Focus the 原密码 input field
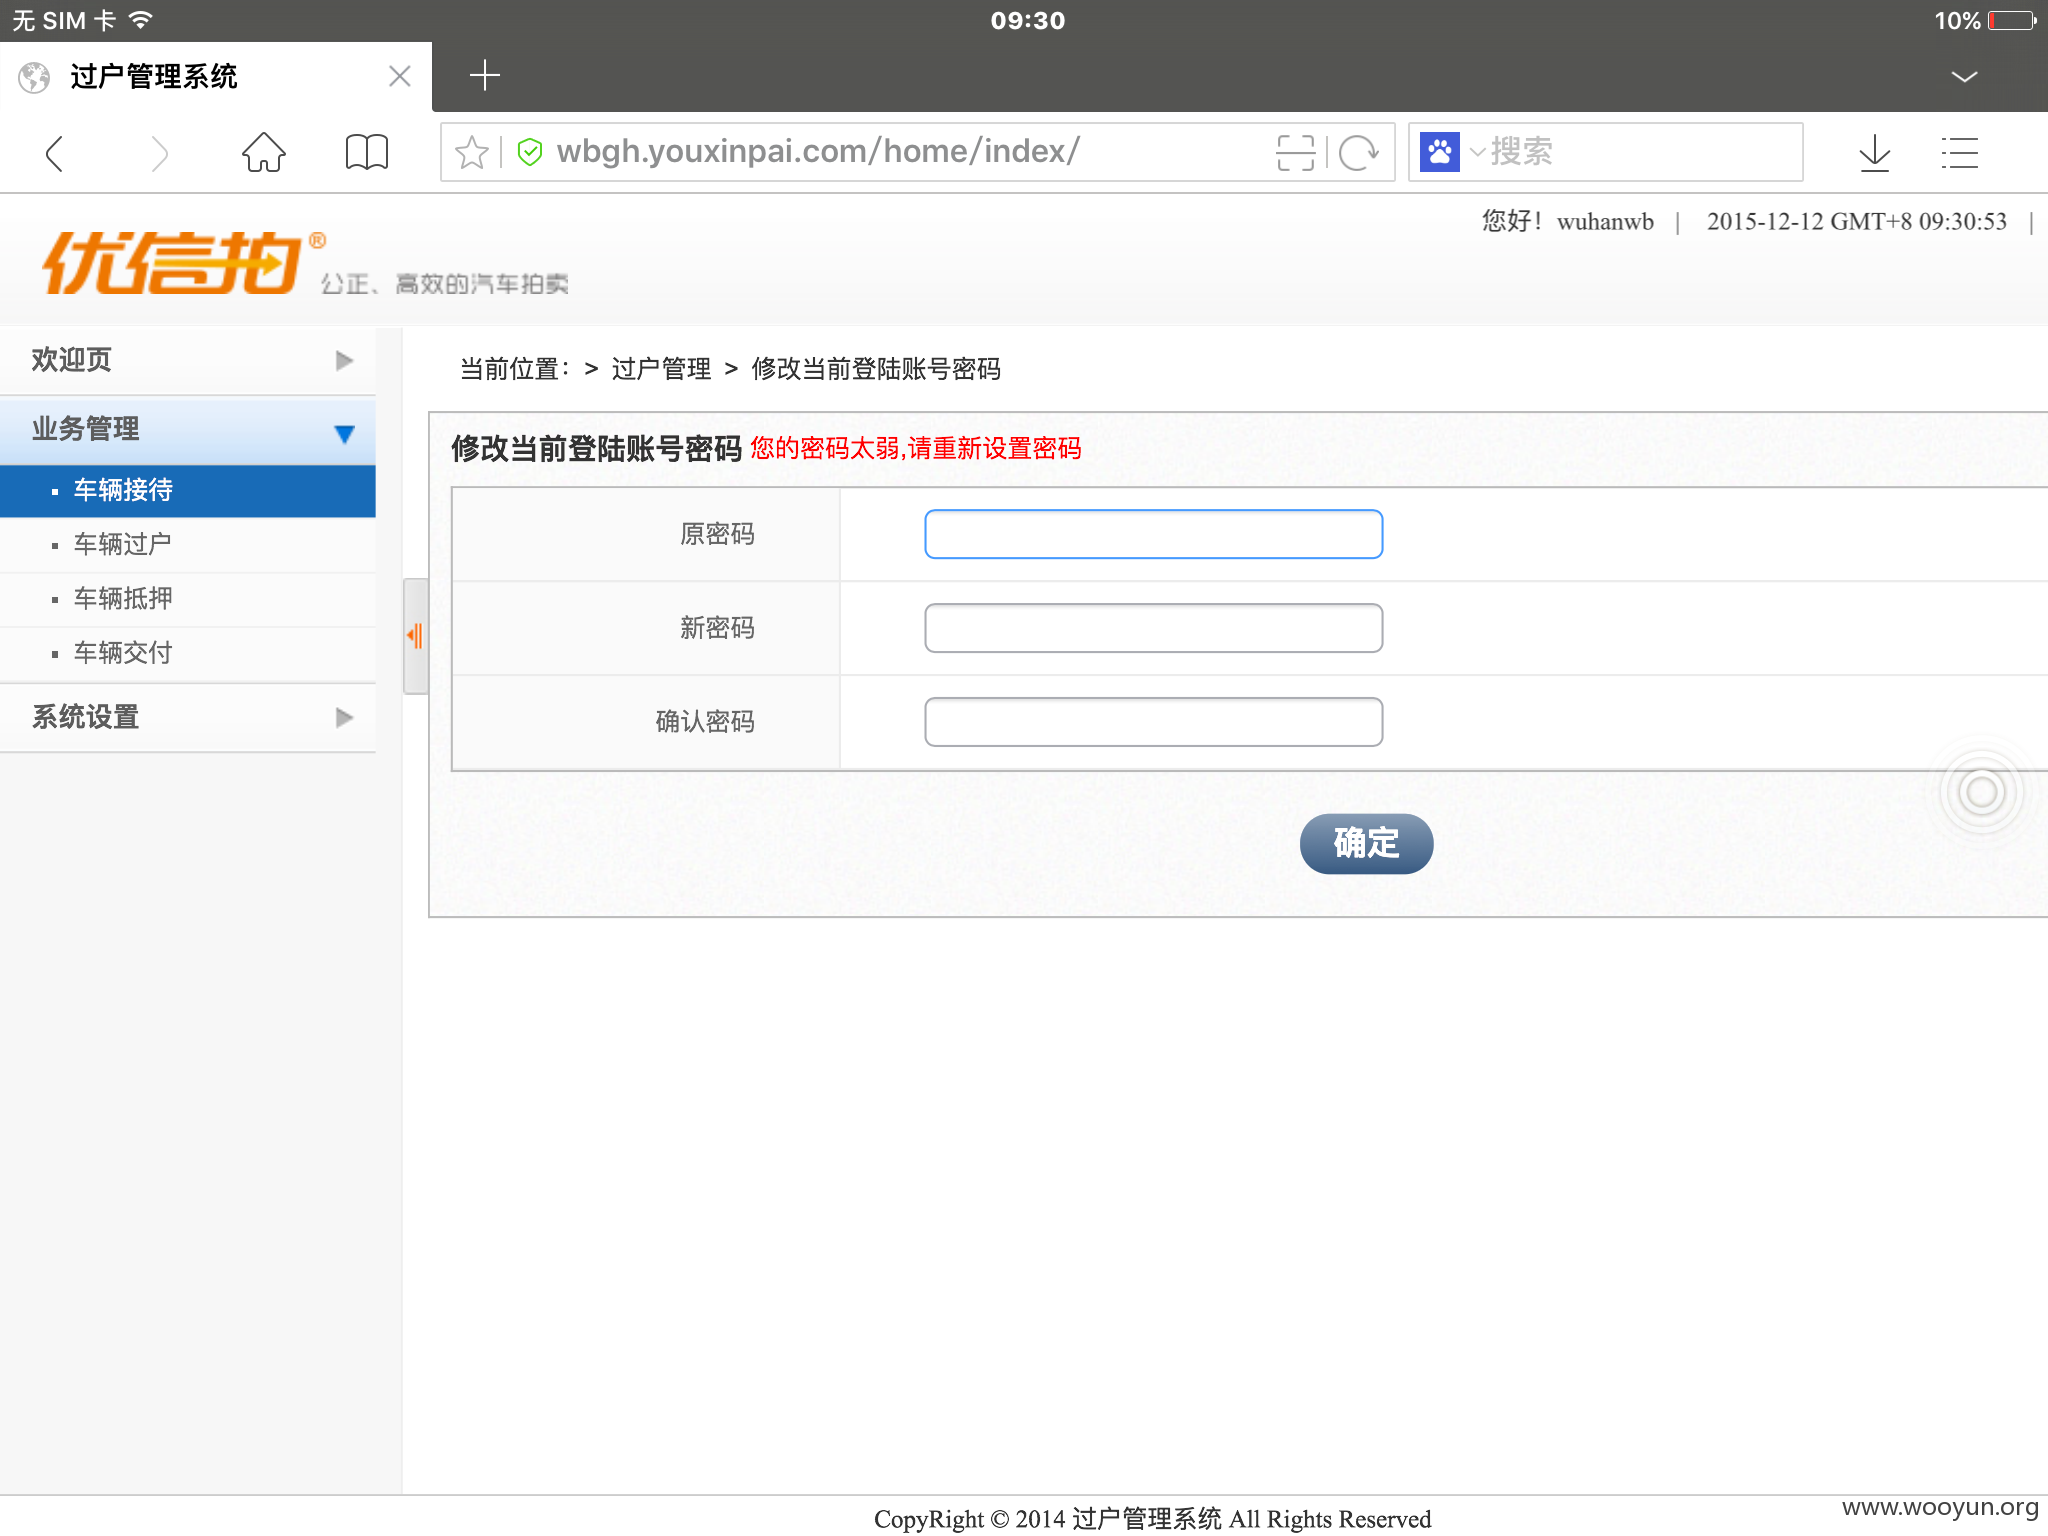Image resolution: width=2048 pixels, height=1536 pixels. pos(1154,534)
